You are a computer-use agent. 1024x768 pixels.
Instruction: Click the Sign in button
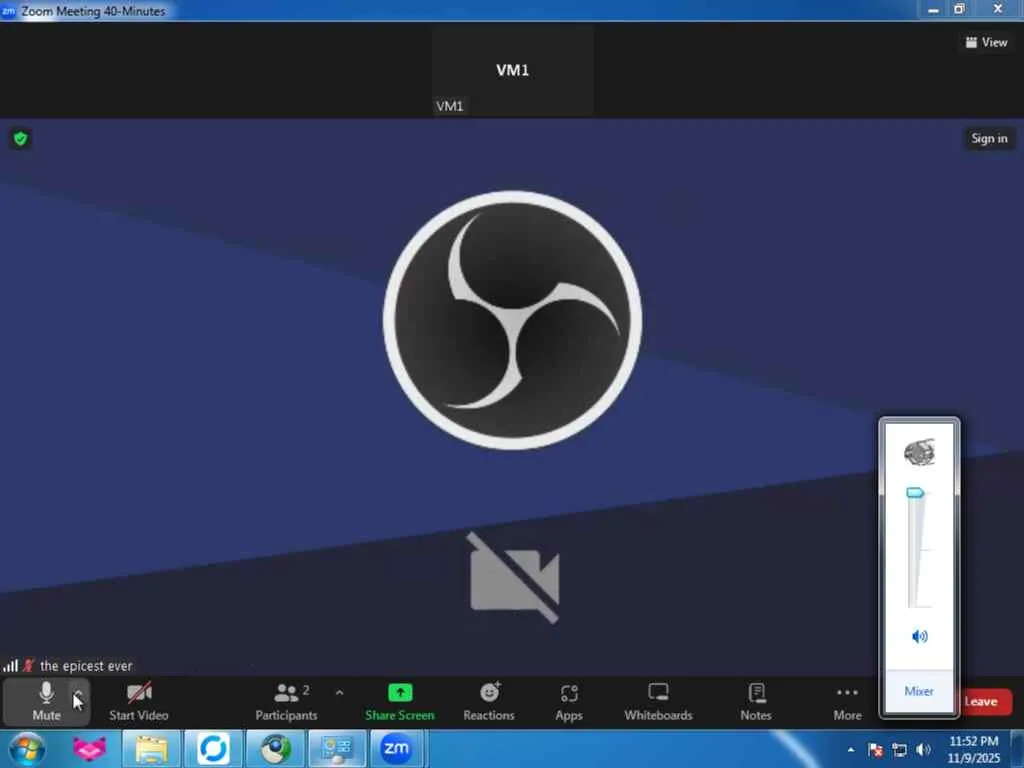coord(989,138)
